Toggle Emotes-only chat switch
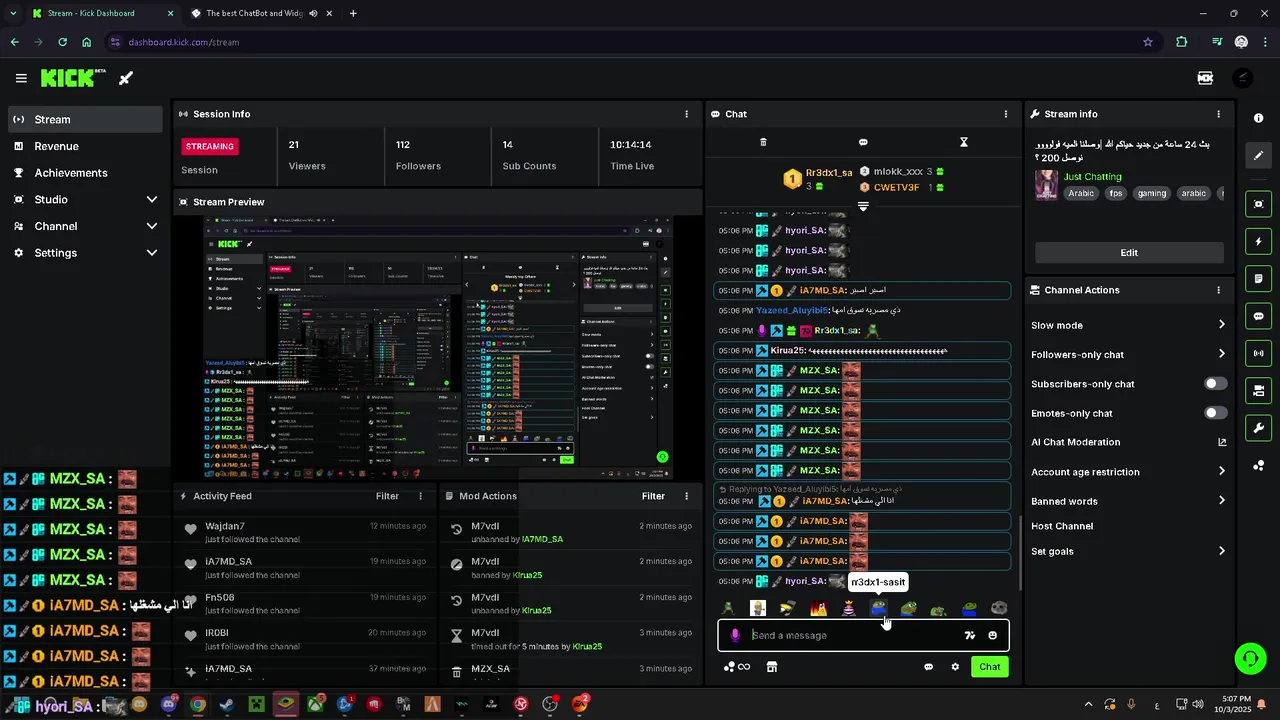 [x=1216, y=413]
